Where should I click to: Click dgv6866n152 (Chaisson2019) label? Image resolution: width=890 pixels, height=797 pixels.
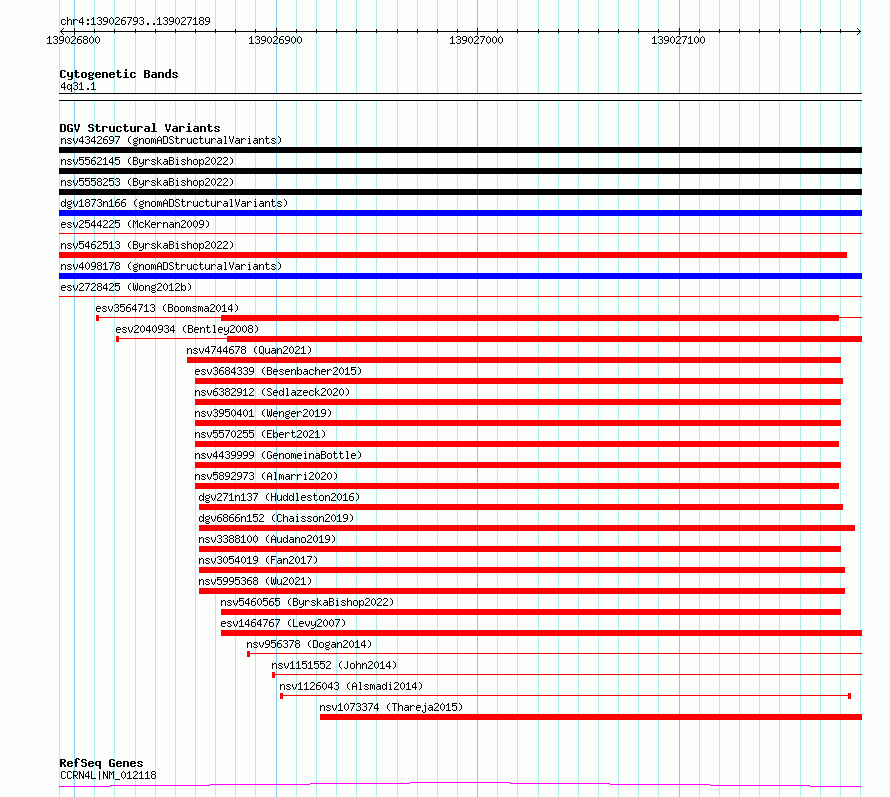[276, 518]
